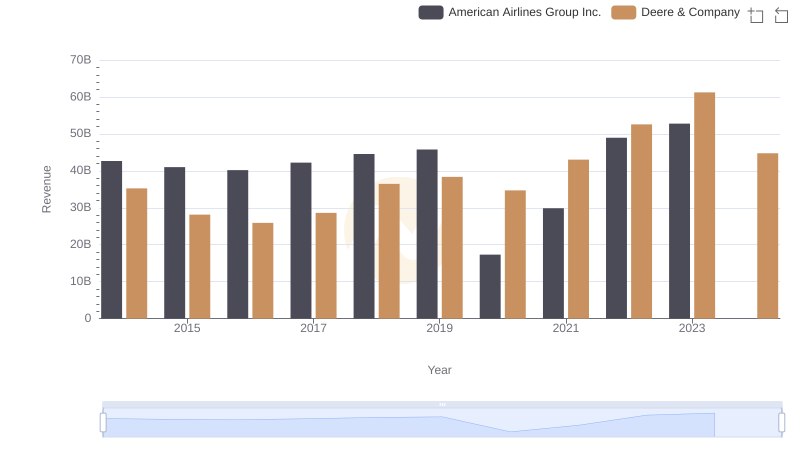Click the Deere & Company 2021 bar
The height and width of the screenshot is (461, 800).
[x=578, y=239]
